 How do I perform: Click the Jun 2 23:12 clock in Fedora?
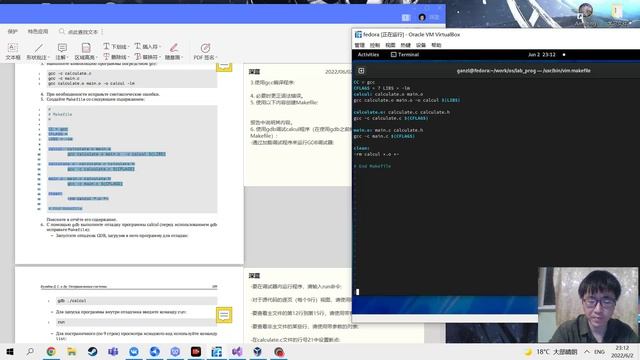click(x=542, y=55)
